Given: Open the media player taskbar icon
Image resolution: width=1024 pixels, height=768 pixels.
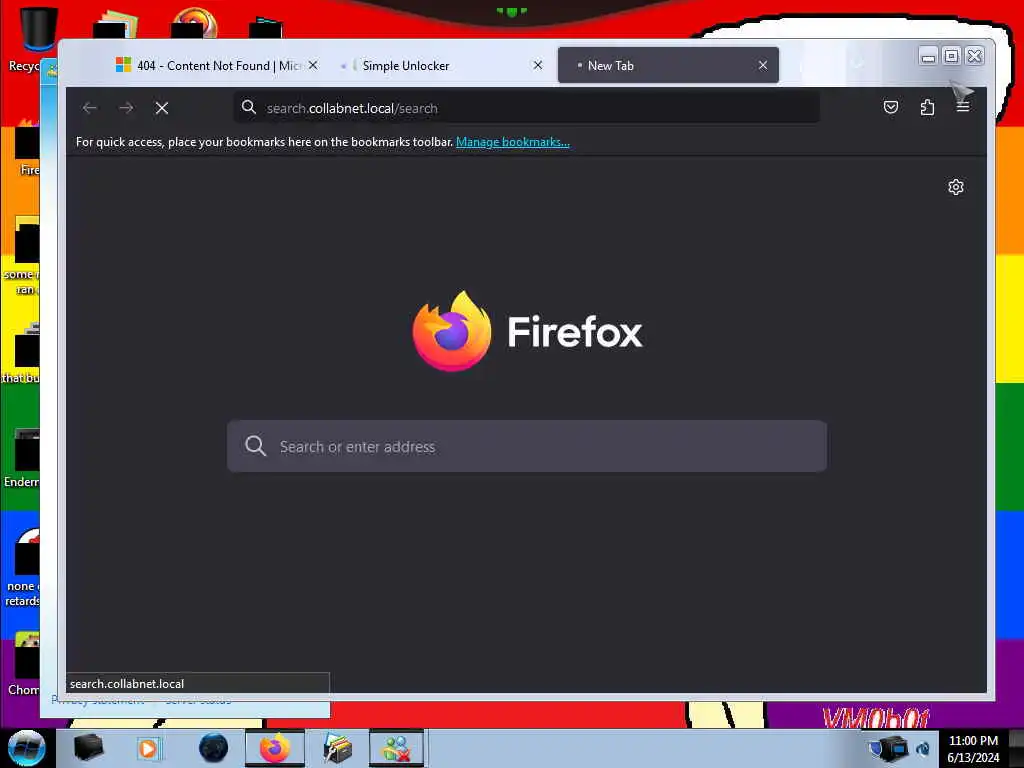Looking at the screenshot, I should [148, 748].
